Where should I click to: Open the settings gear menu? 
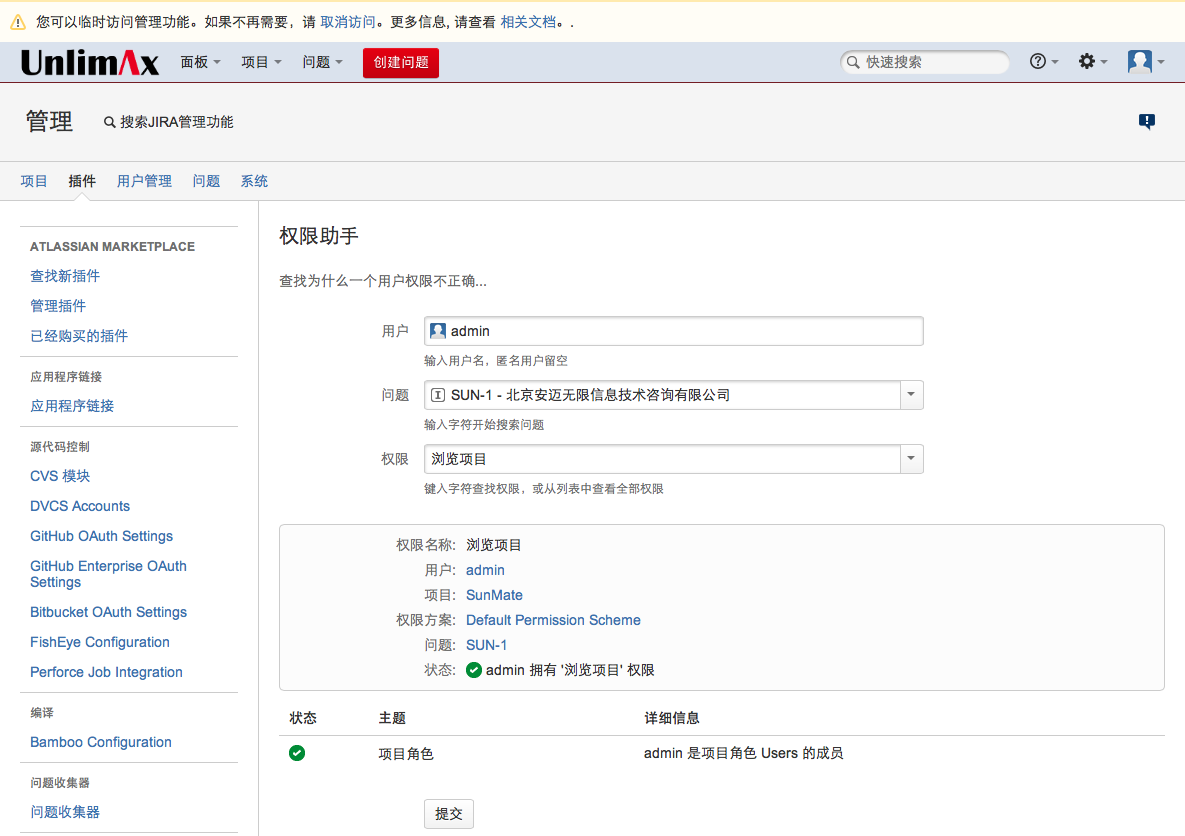pos(1087,62)
